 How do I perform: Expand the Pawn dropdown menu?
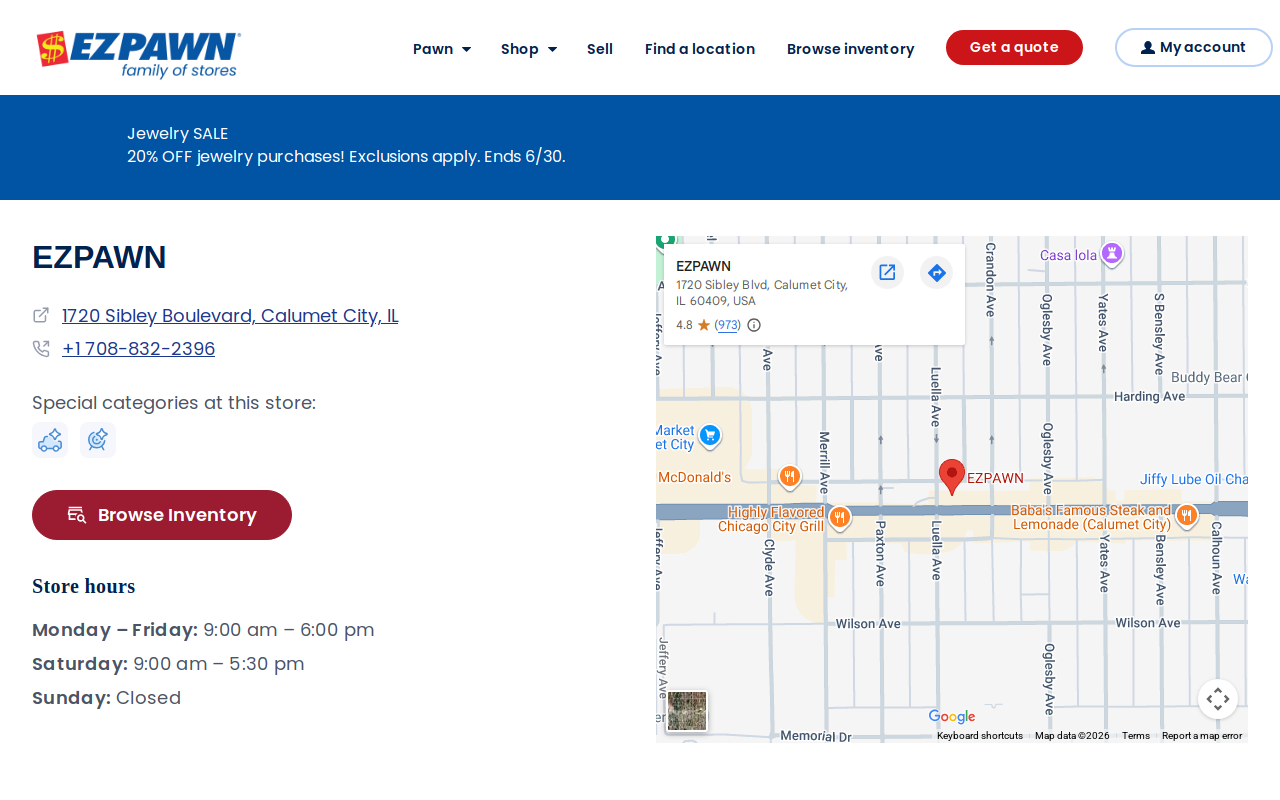click(442, 49)
